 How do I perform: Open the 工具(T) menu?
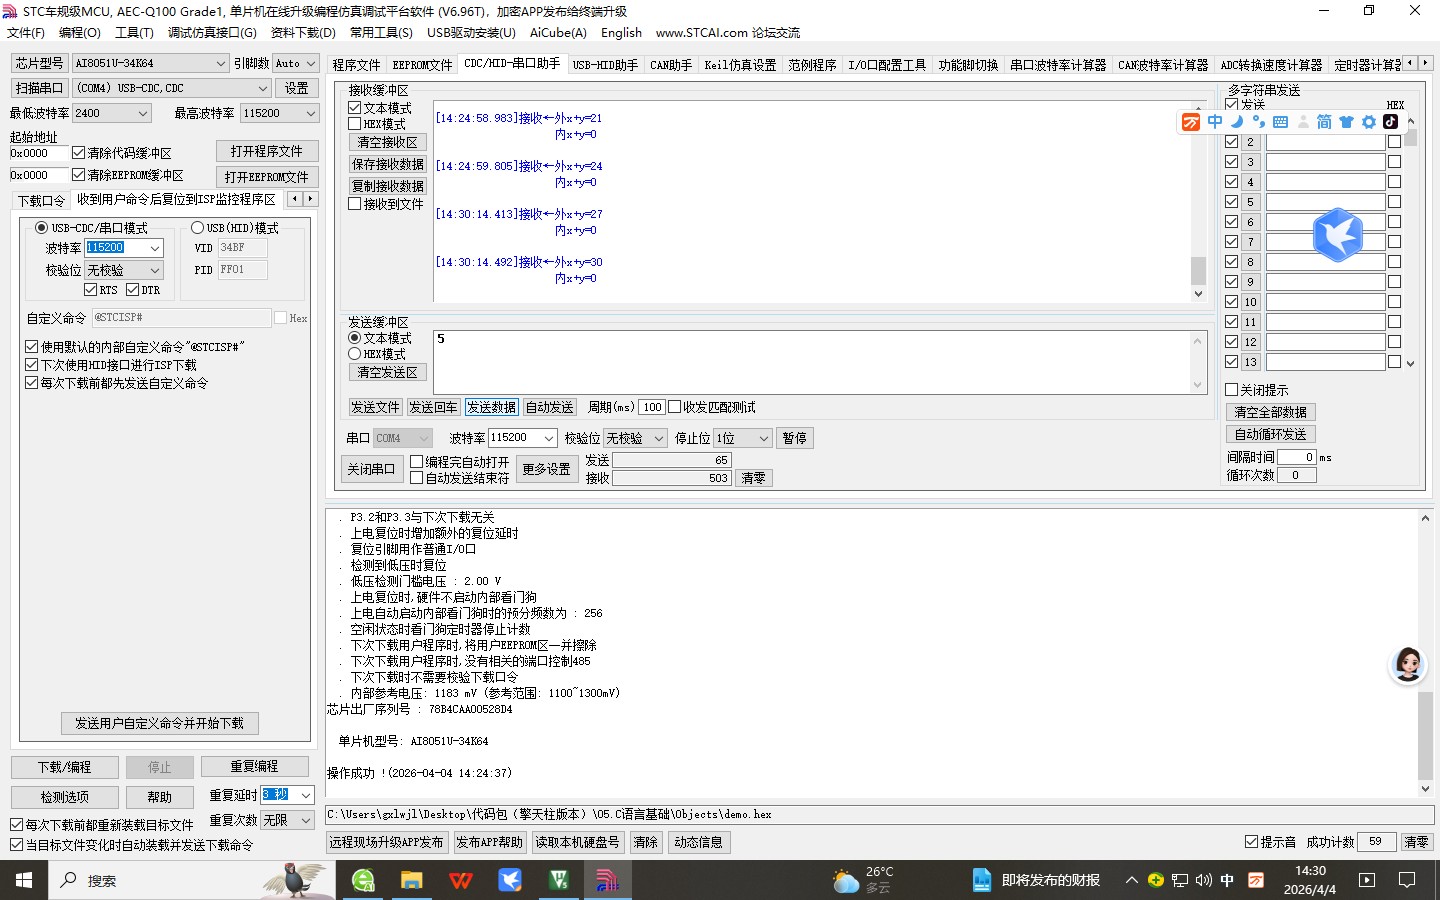tap(134, 33)
